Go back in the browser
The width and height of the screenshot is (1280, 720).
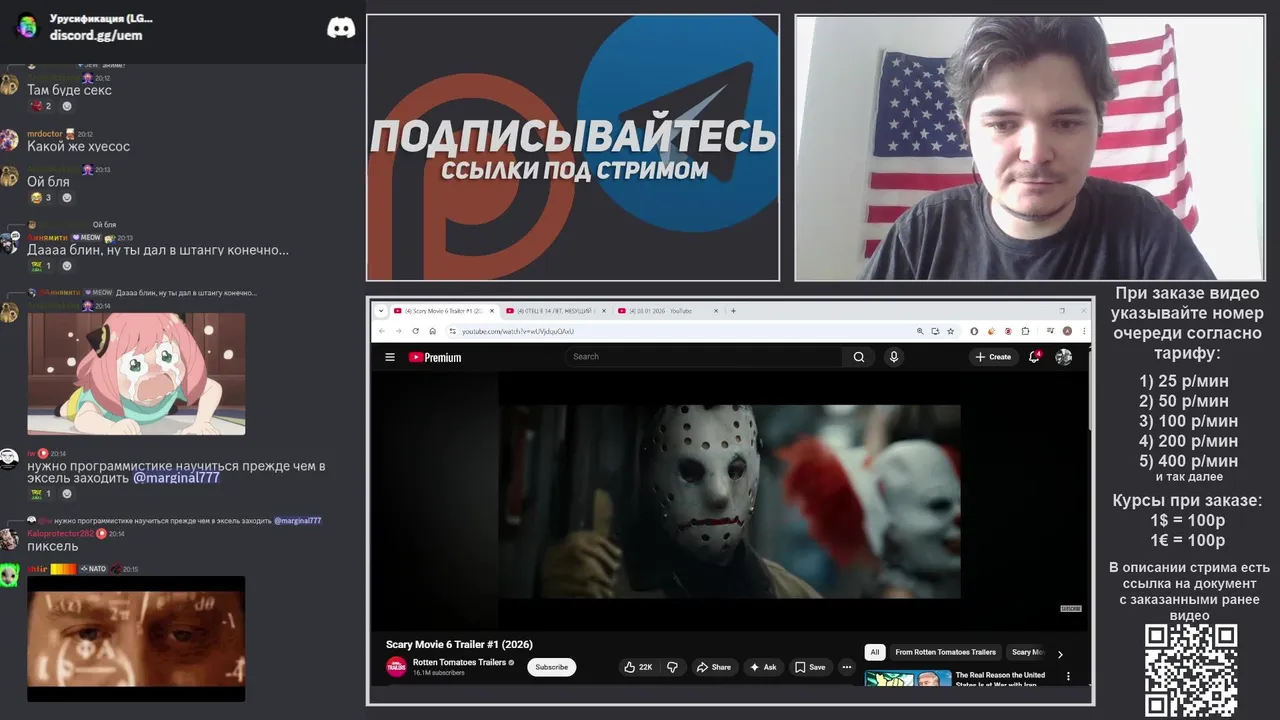[x=381, y=331]
